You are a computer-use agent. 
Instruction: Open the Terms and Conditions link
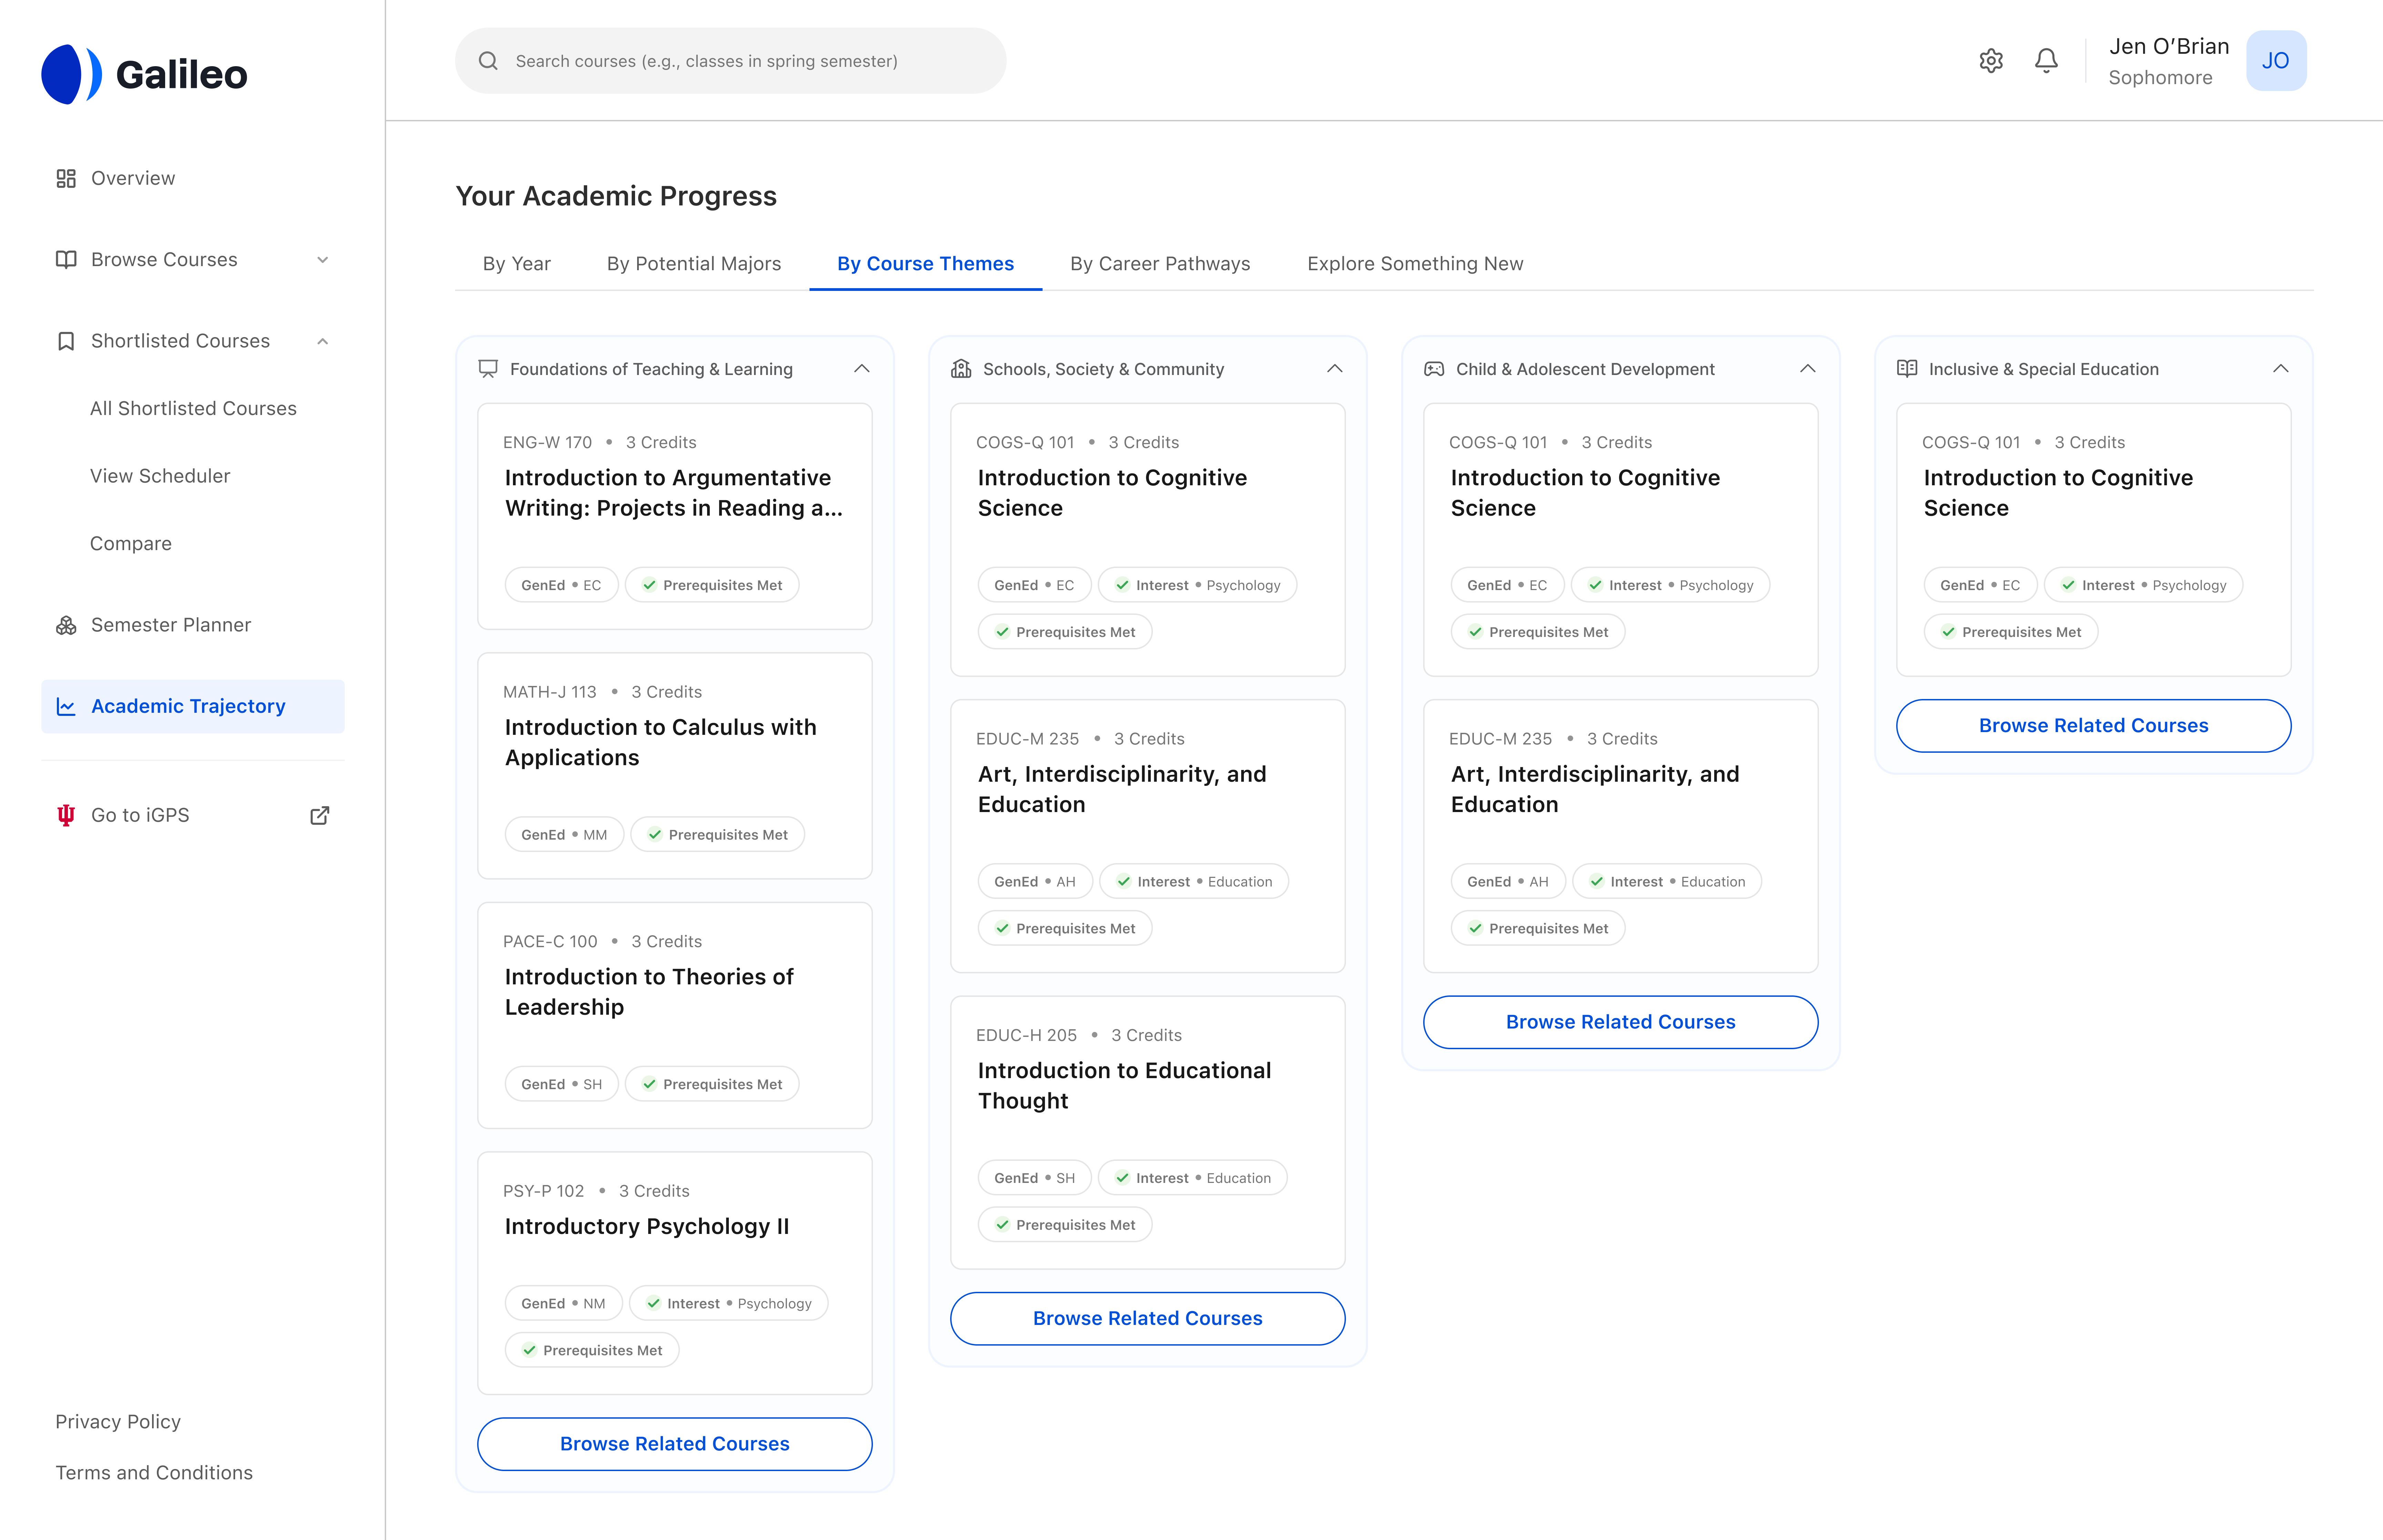154,1473
